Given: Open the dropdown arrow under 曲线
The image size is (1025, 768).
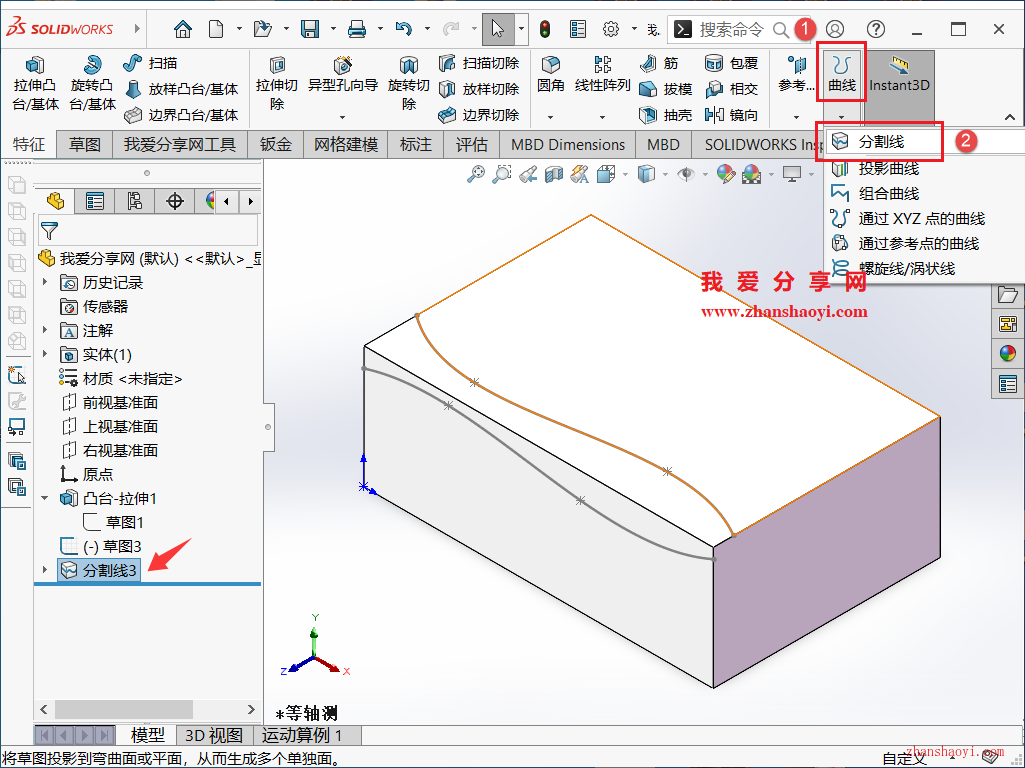Looking at the screenshot, I should click(x=841, y=116).
